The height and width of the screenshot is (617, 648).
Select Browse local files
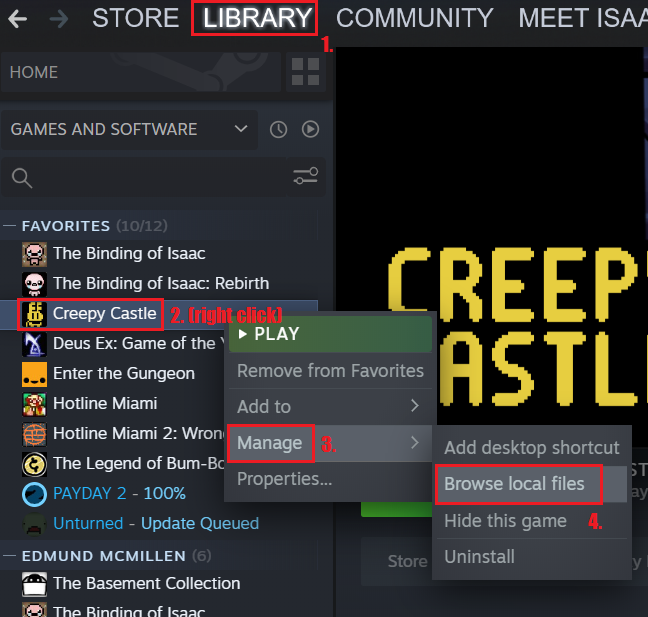click(531, 484)
